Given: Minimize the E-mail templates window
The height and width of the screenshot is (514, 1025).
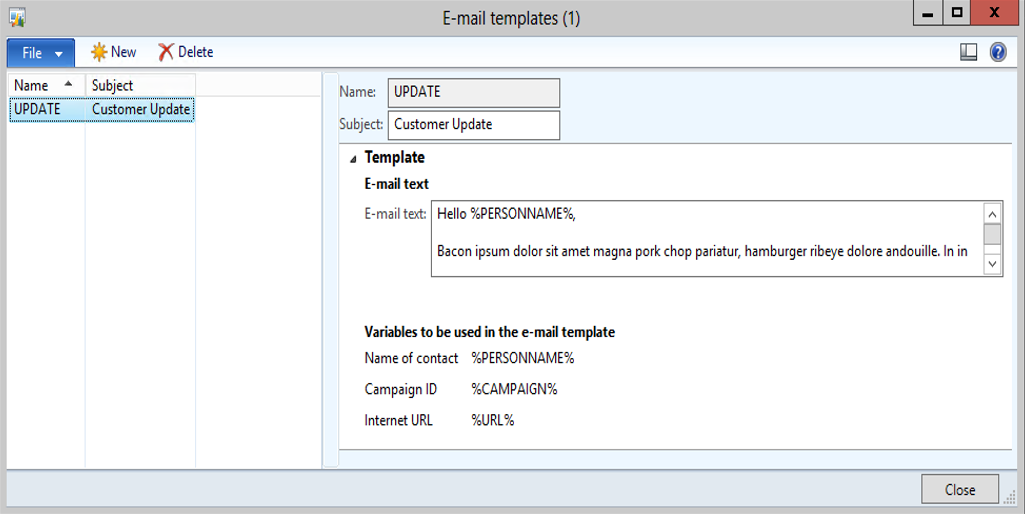Looking at the screenshot, I should [x=928, y=14].
